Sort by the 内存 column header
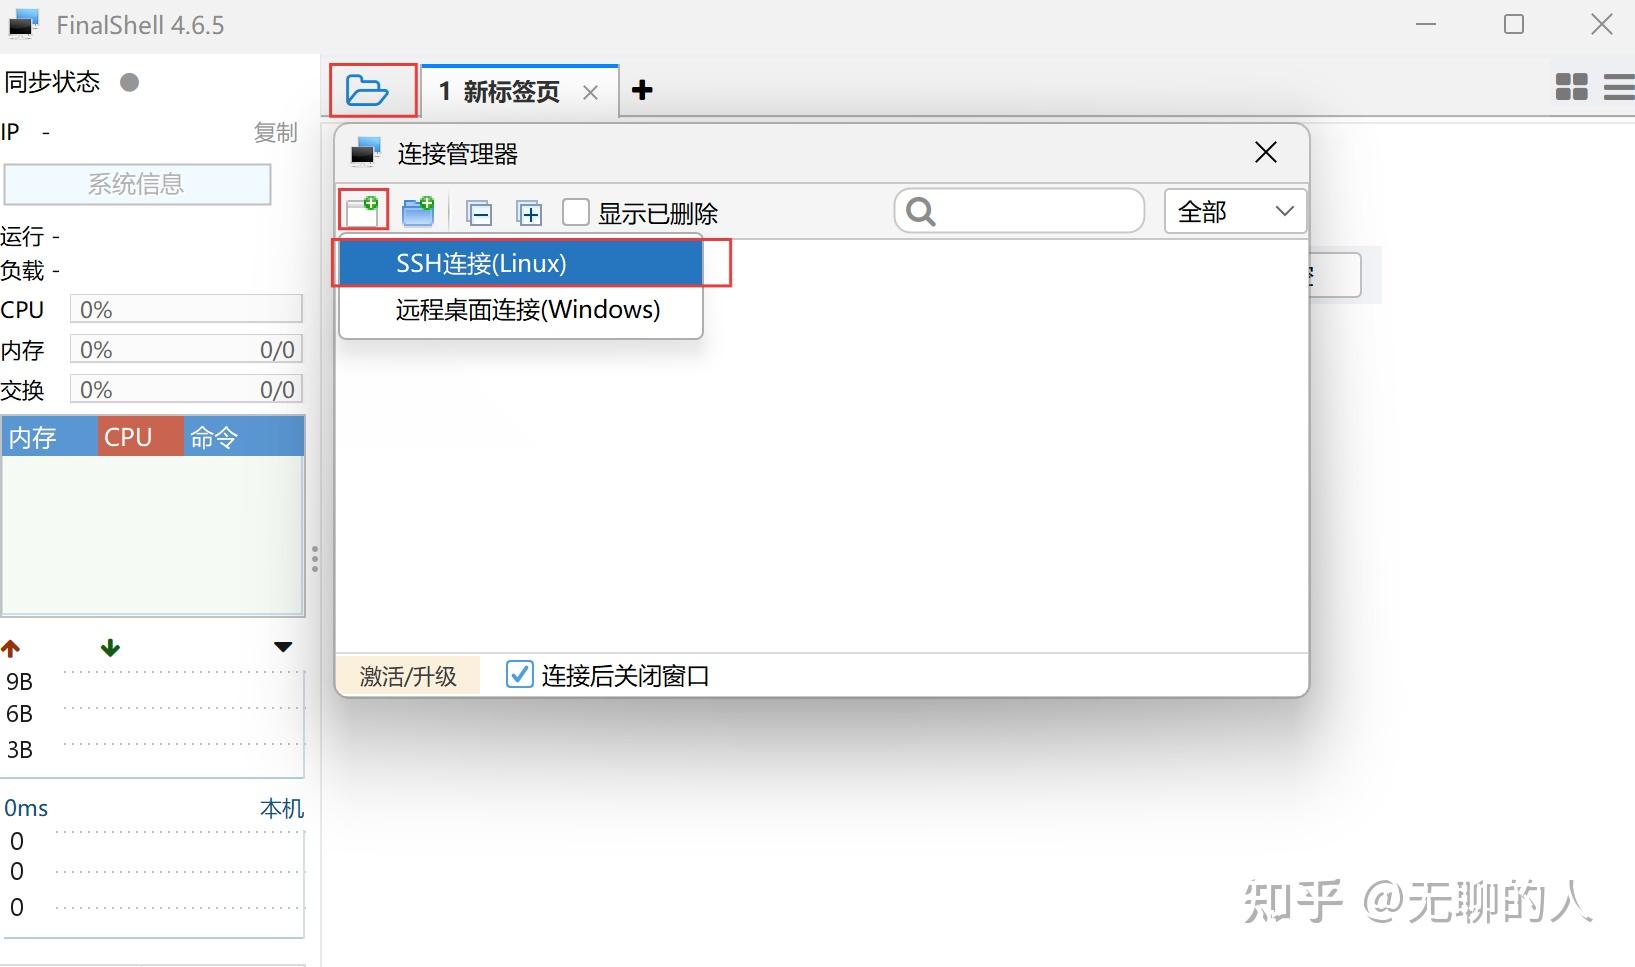 [50, 437]
